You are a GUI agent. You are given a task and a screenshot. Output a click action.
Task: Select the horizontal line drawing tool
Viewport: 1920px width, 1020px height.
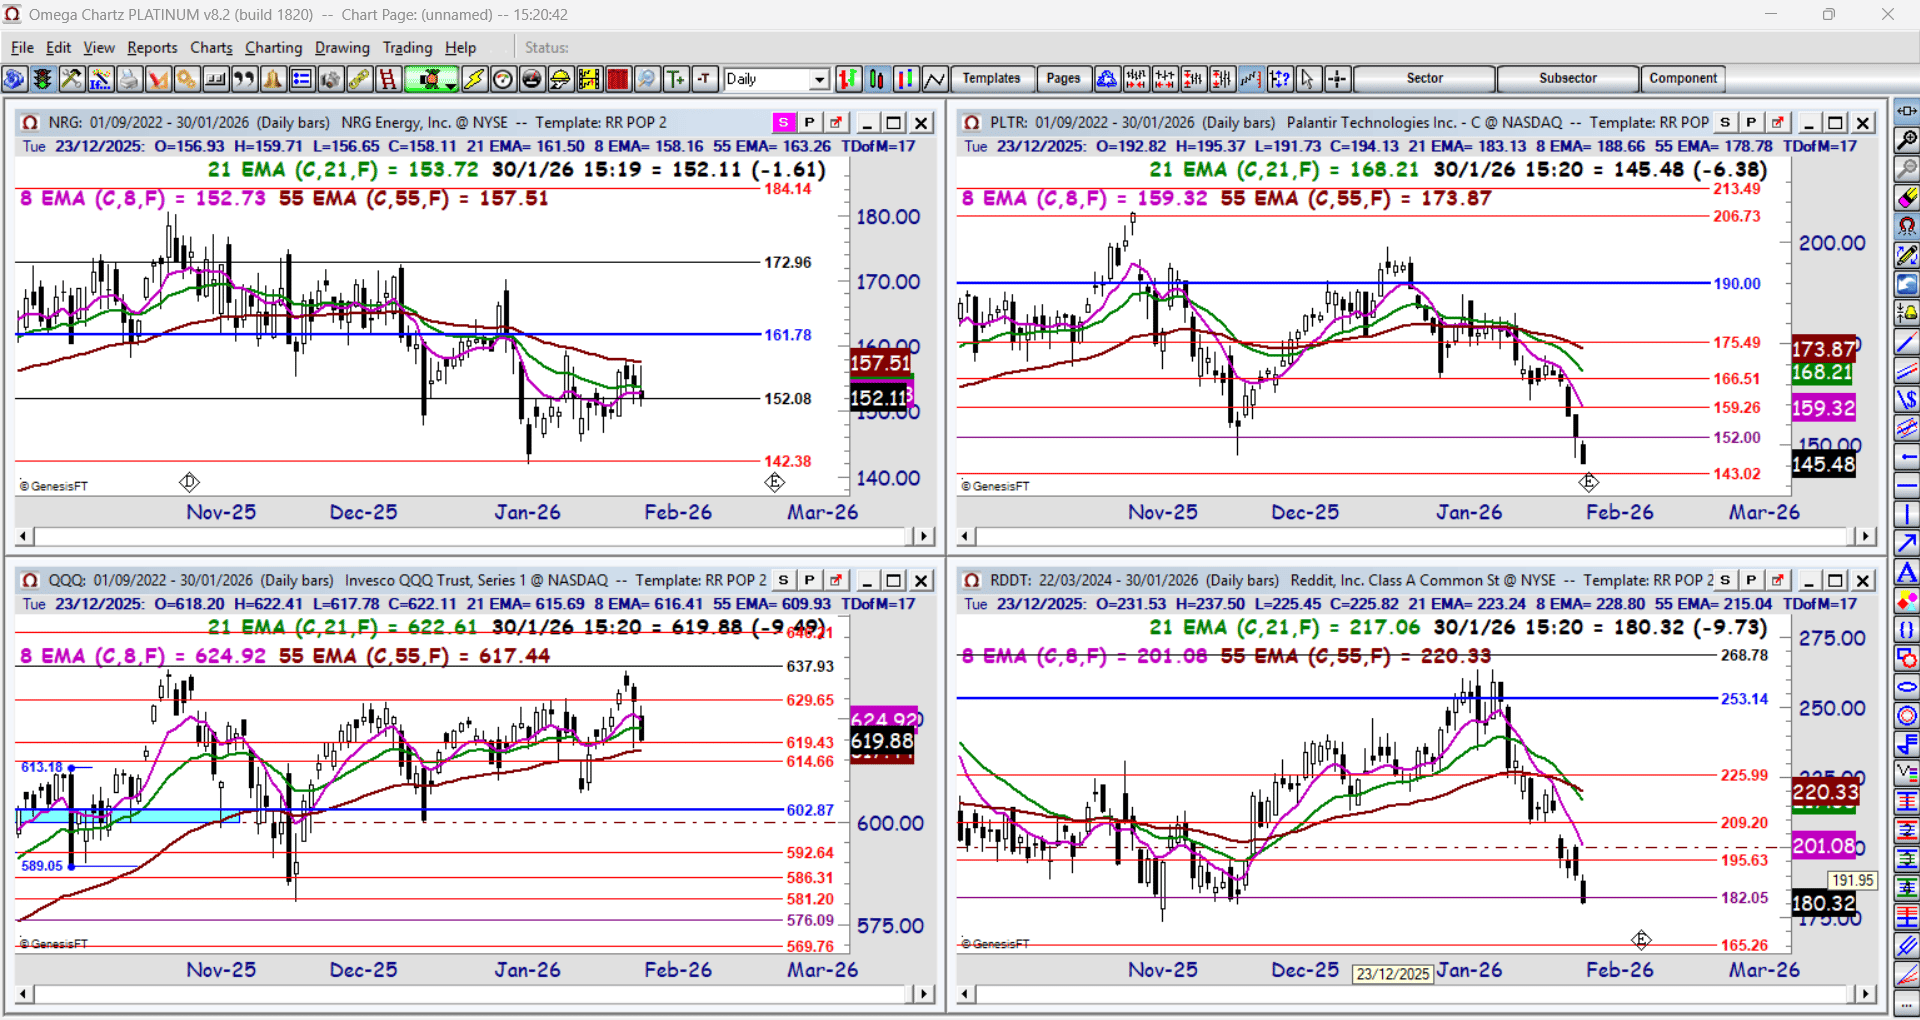point(1907,486)
